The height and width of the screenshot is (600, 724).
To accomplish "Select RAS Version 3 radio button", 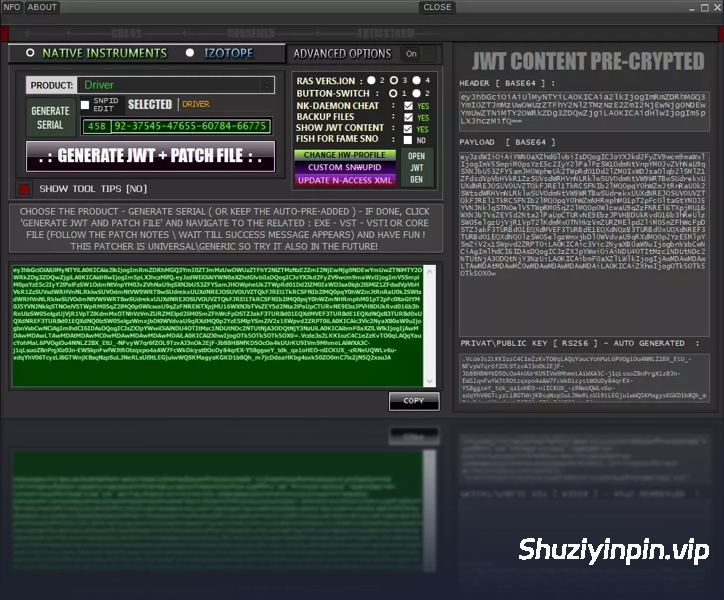I will click(394, 80).
